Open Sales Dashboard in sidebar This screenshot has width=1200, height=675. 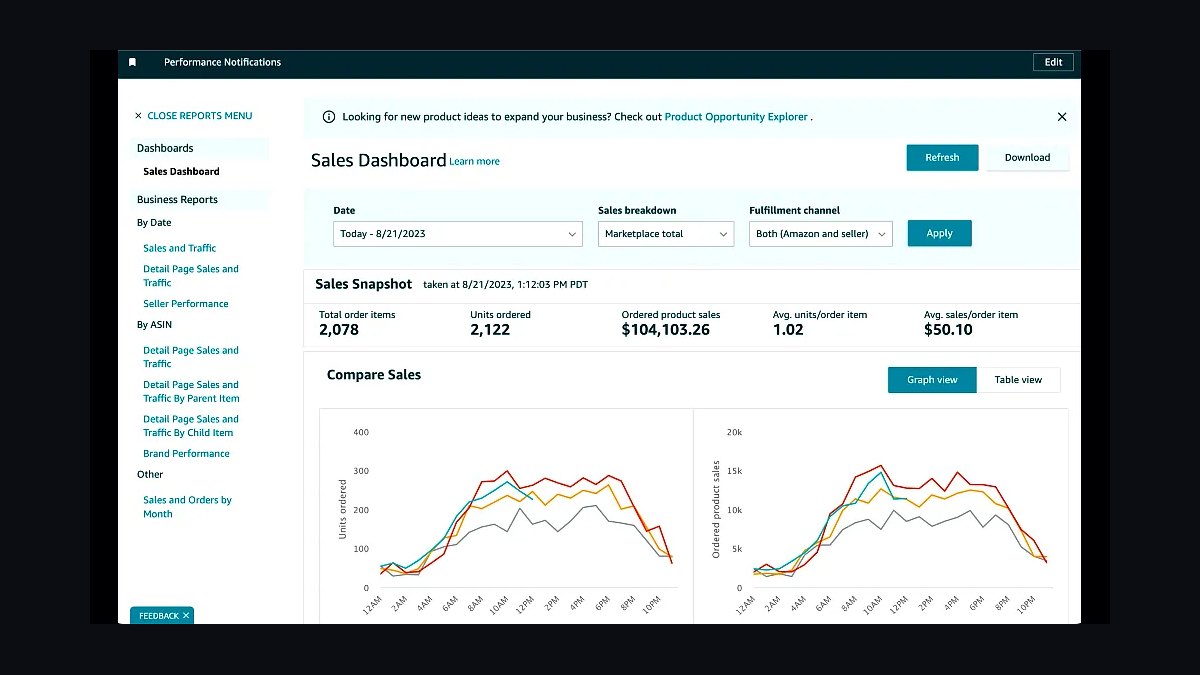coord(181,172)
